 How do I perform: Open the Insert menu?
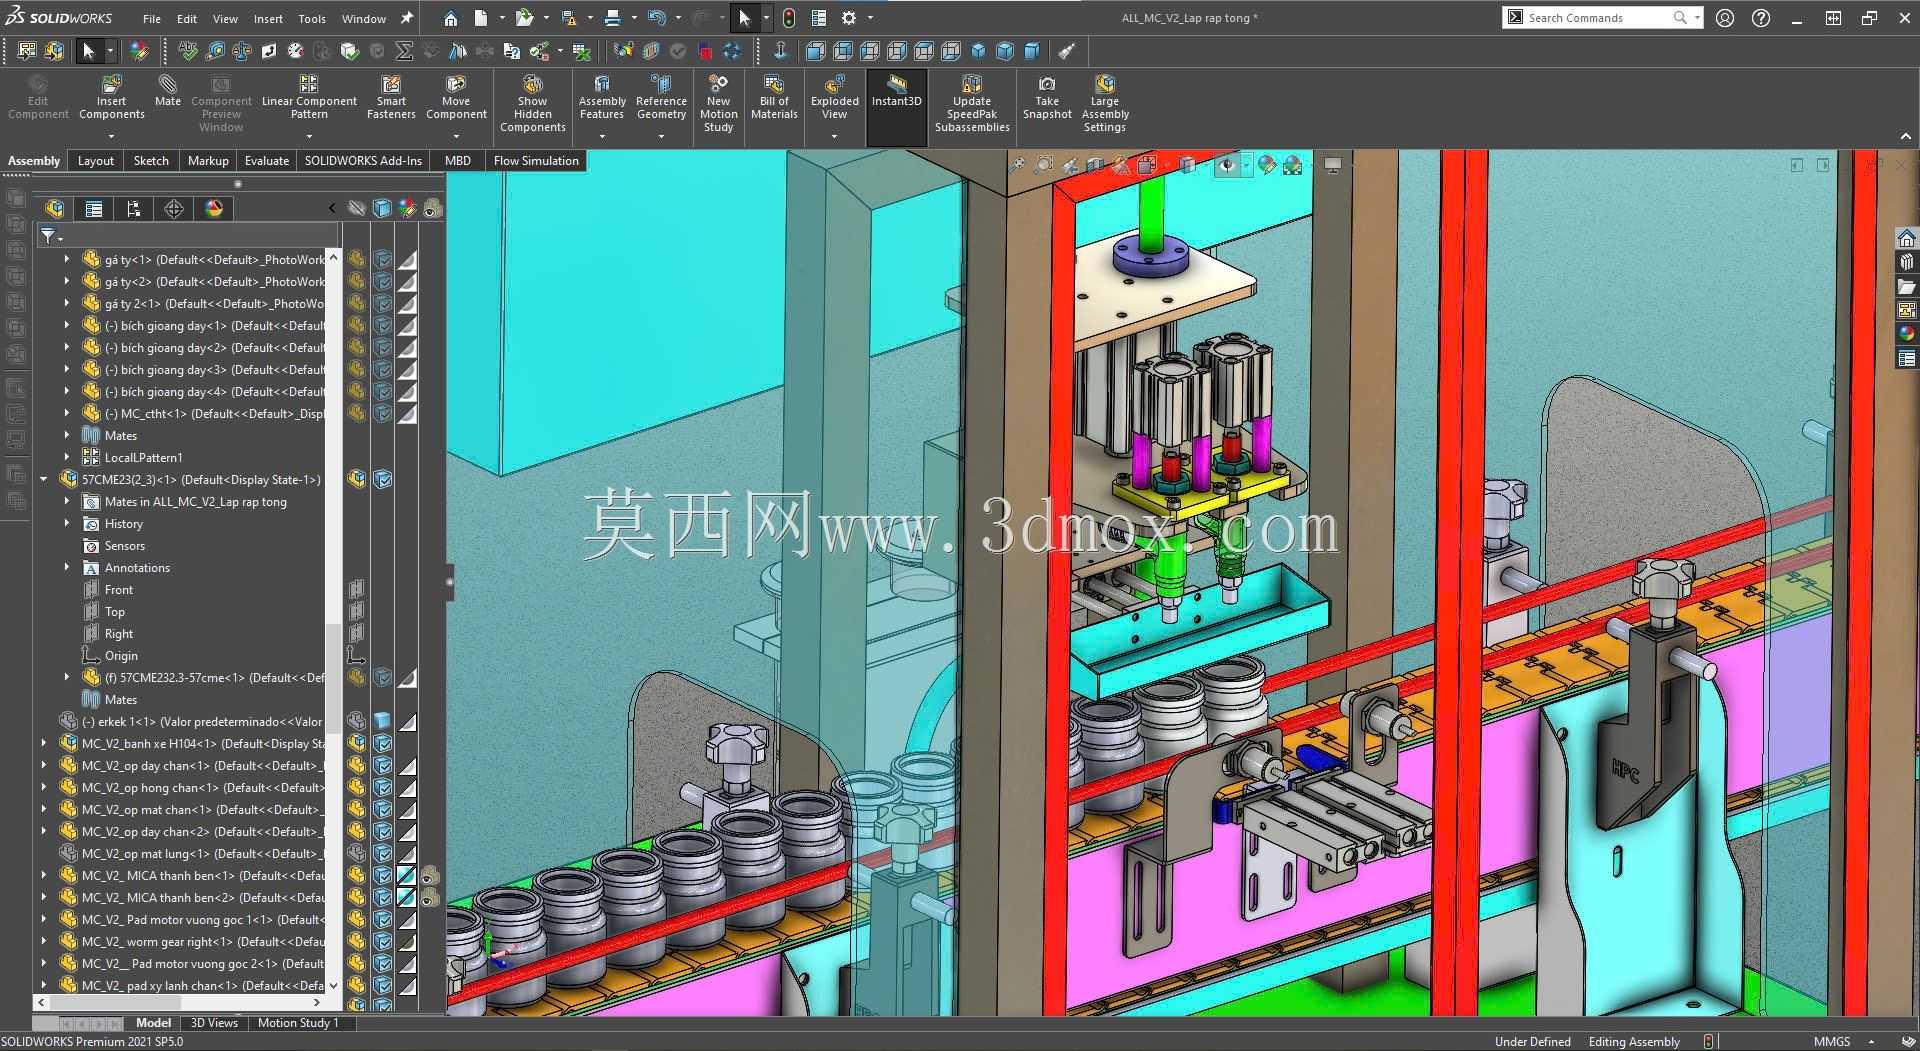pos(268,18)
